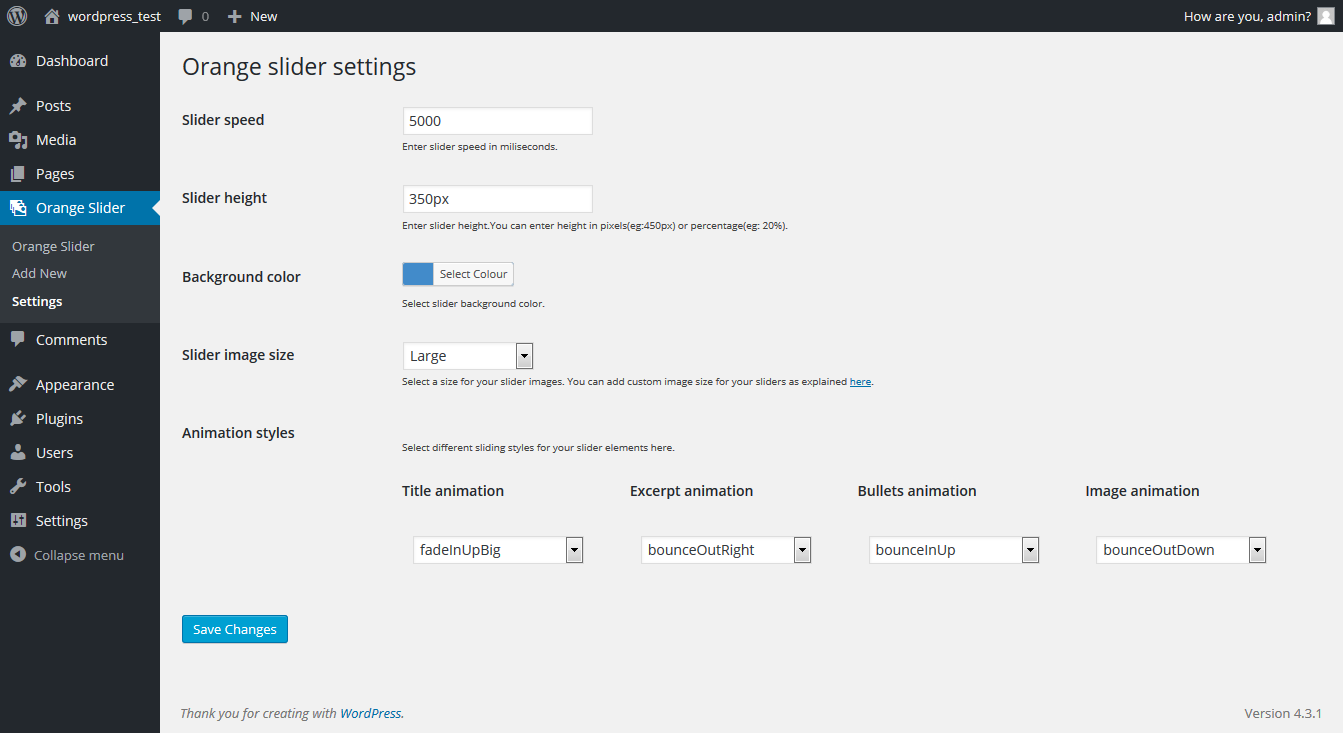
Task: Click wordpress_test site name link
Action: tap(114, 16)
